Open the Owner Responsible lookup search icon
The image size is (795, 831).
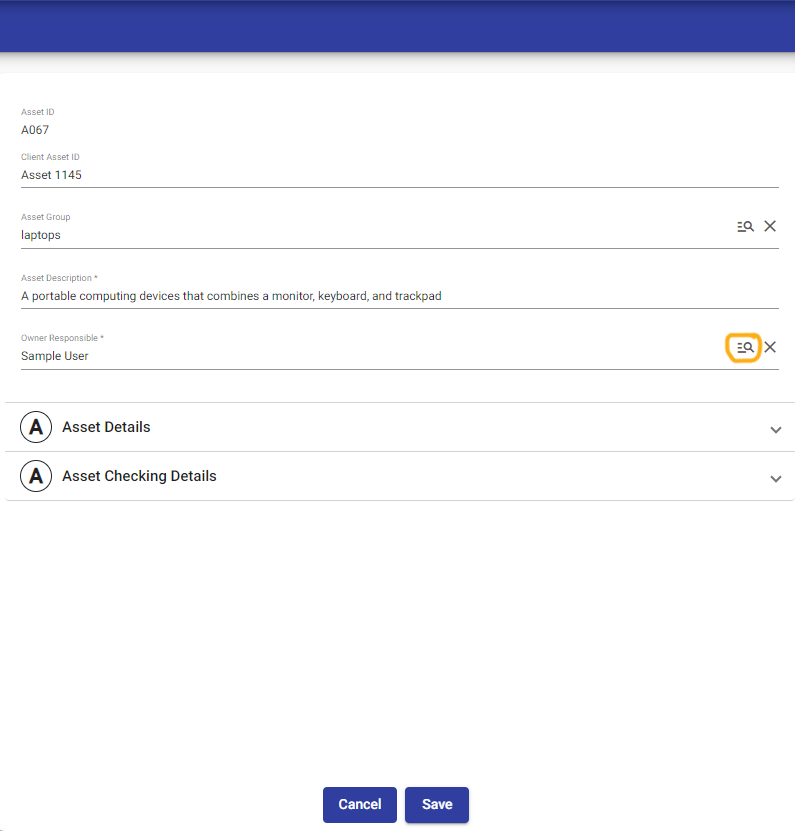744,348
